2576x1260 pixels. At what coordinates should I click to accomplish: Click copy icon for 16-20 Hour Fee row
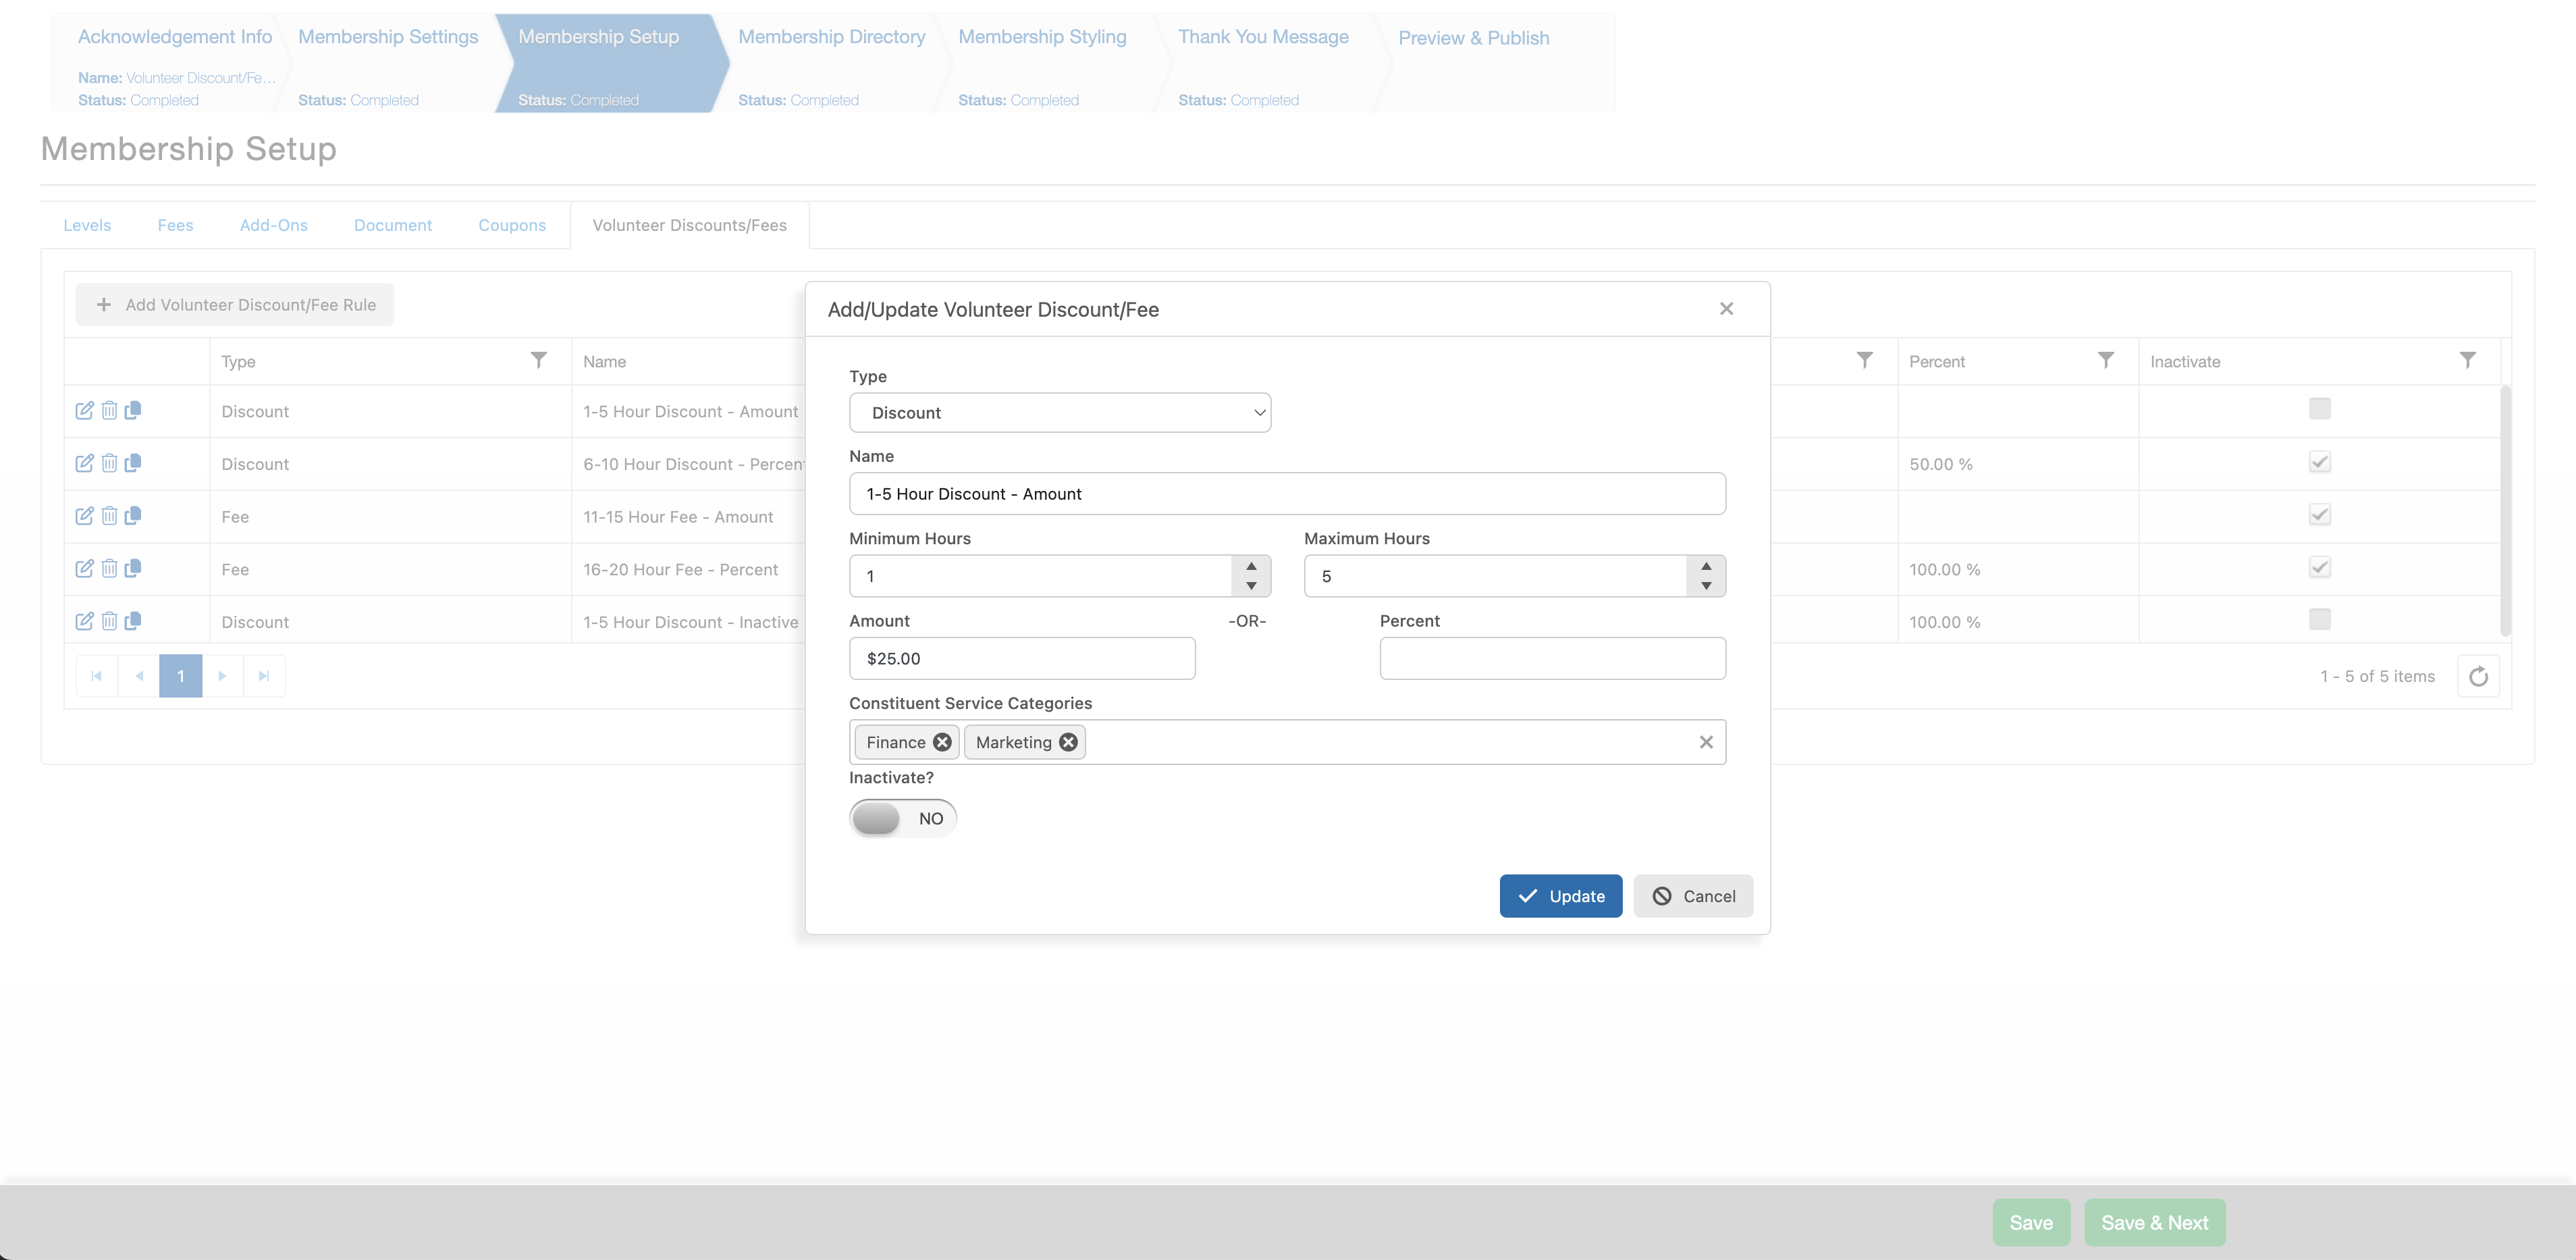pos(133,568)
